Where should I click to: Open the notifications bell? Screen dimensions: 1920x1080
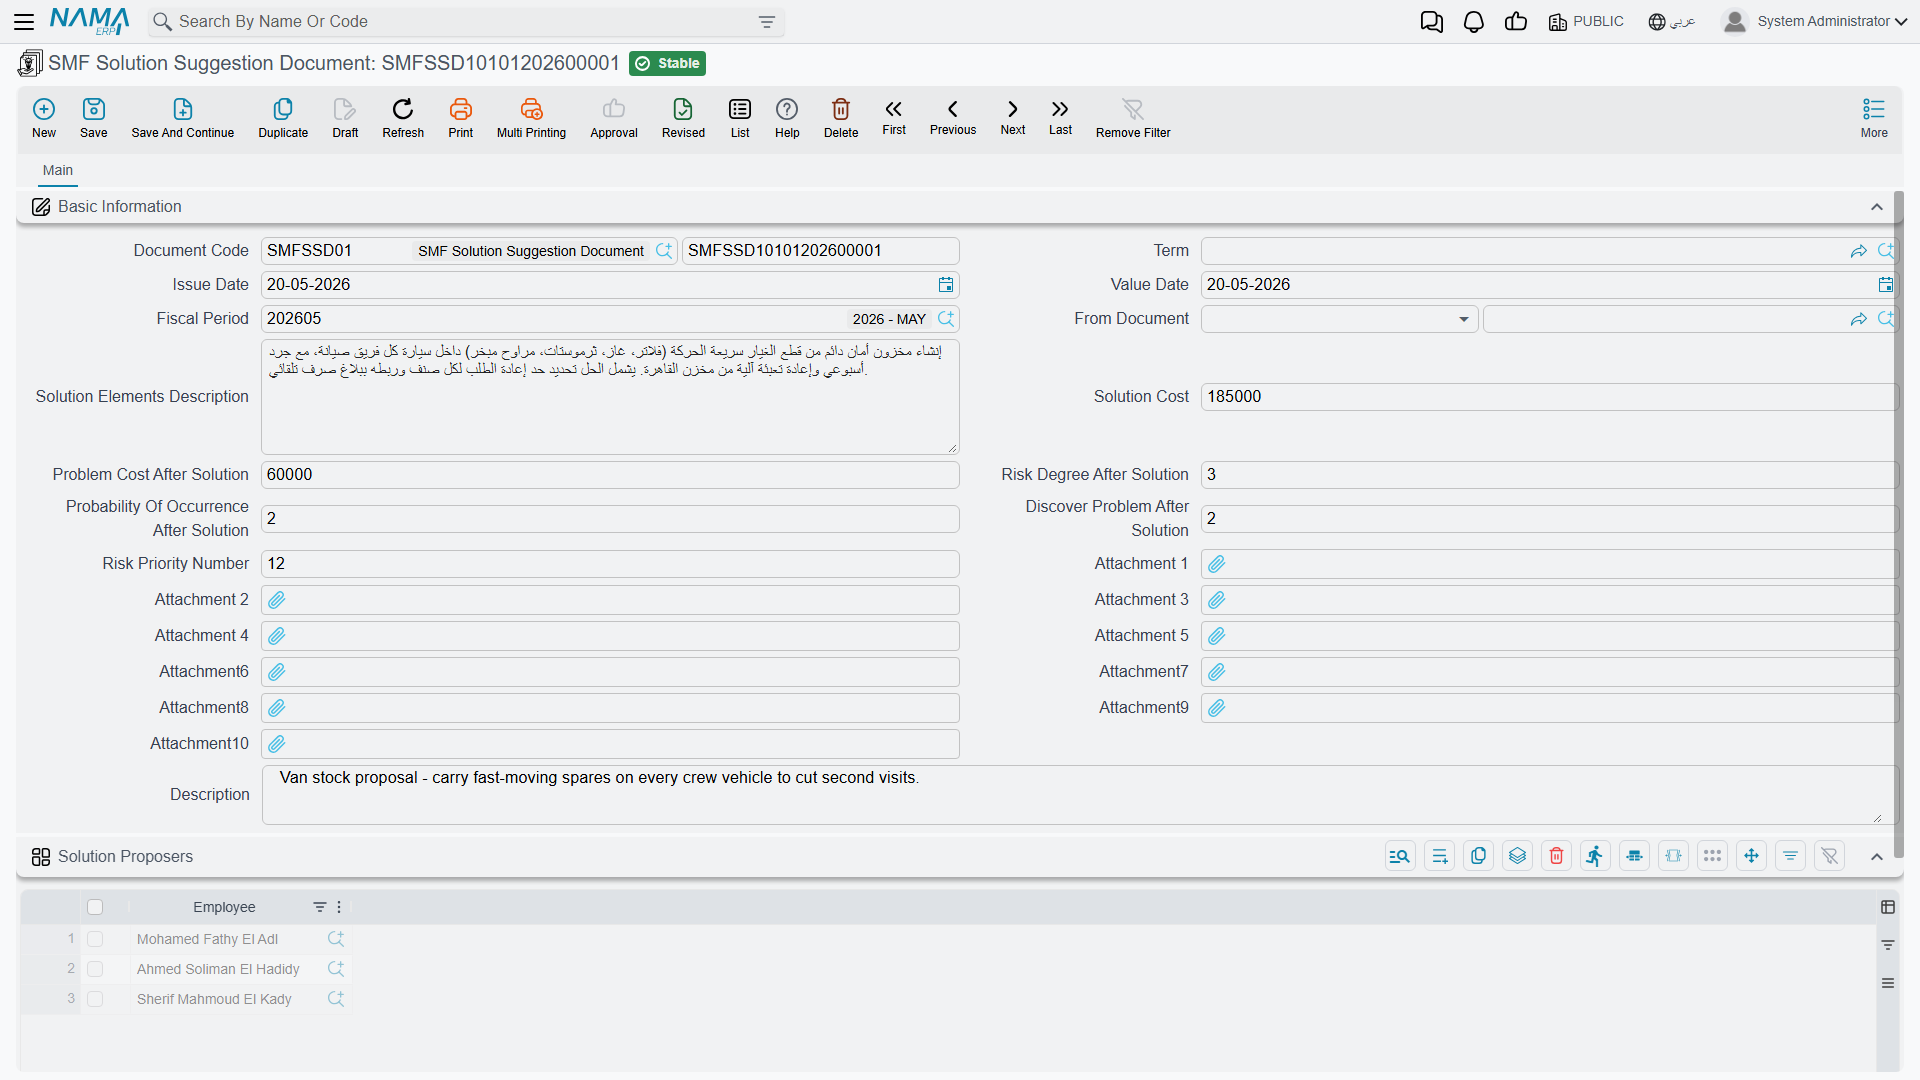pyautogui.click(x=1474, y=21)
